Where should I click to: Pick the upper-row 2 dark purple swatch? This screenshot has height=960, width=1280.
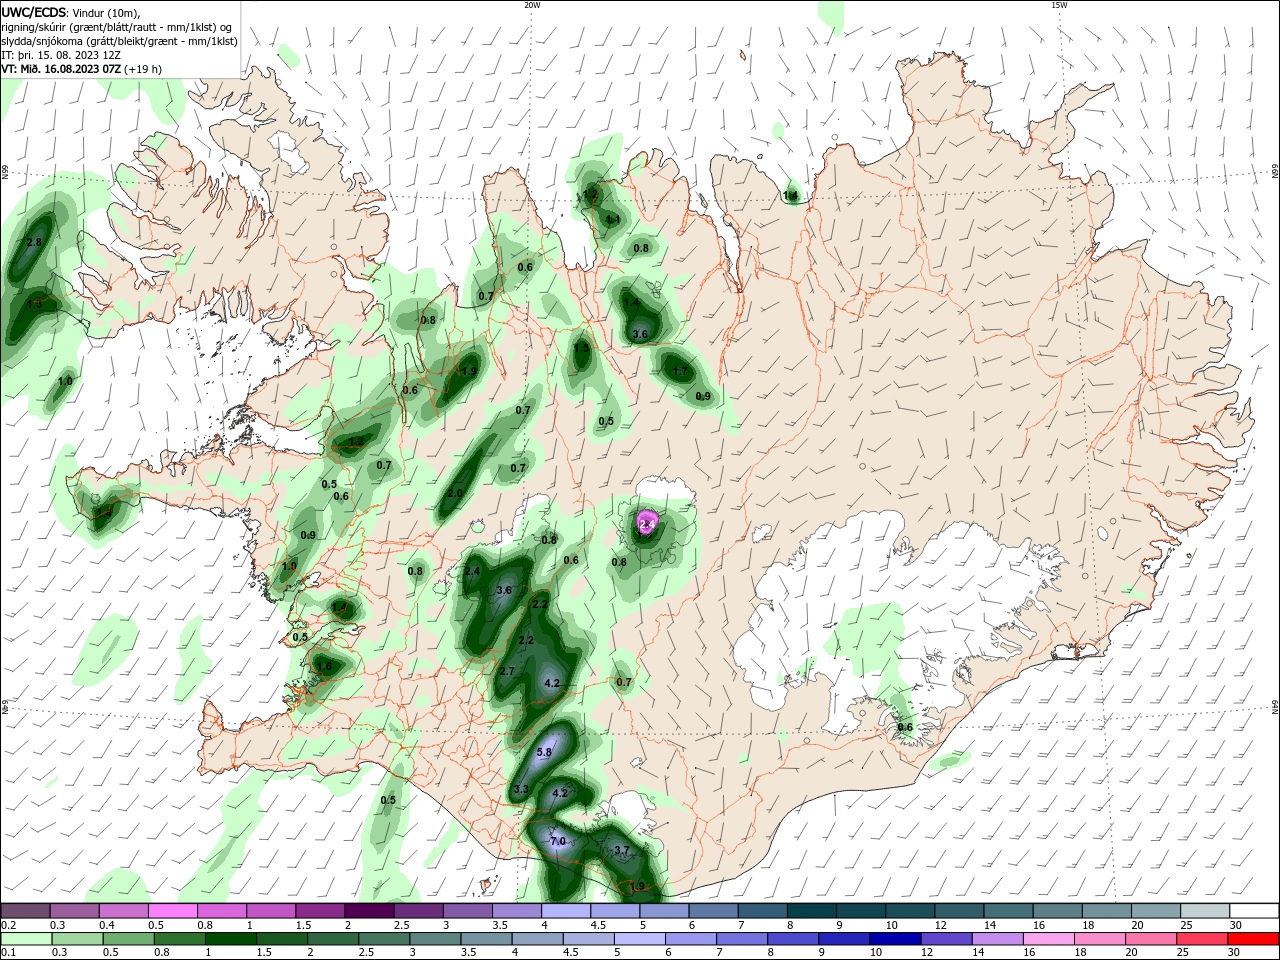click(369, 911)
